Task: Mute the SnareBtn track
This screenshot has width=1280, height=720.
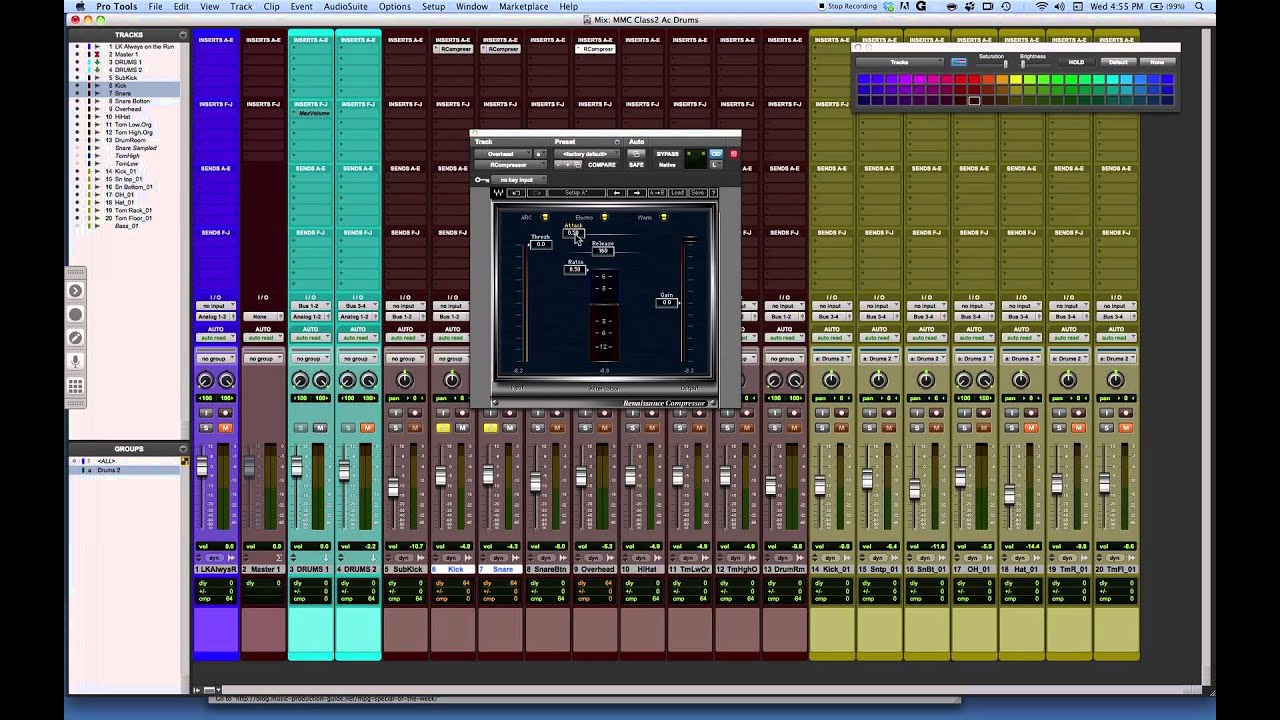Action: pos(557,428)
